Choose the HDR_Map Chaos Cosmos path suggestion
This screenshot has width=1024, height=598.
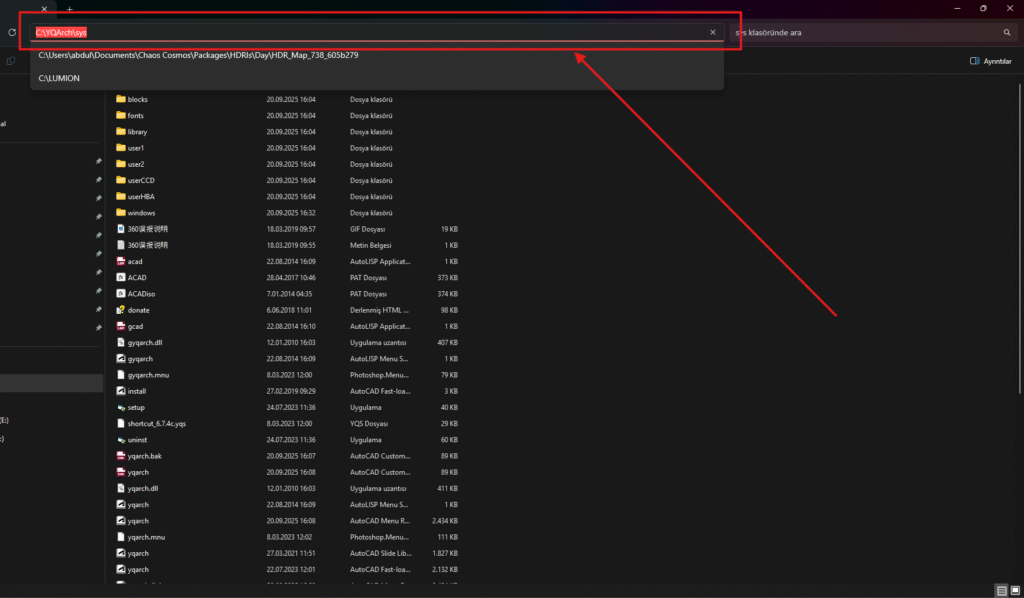pos(198,55)
